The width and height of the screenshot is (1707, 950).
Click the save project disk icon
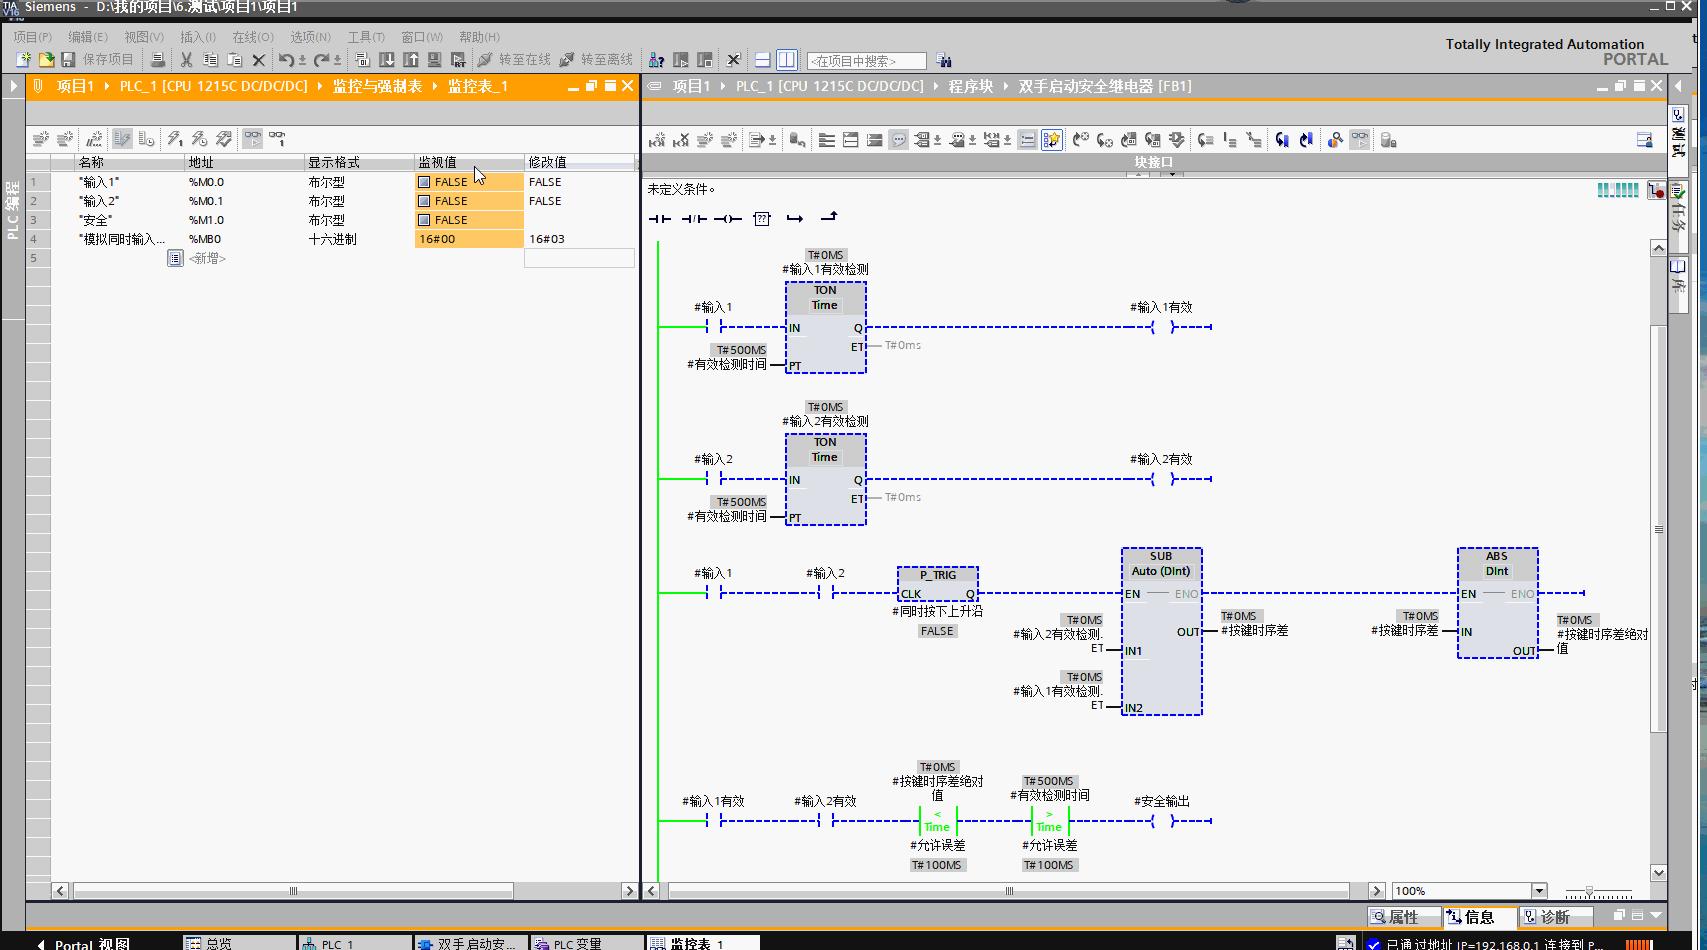click(68, 60)
